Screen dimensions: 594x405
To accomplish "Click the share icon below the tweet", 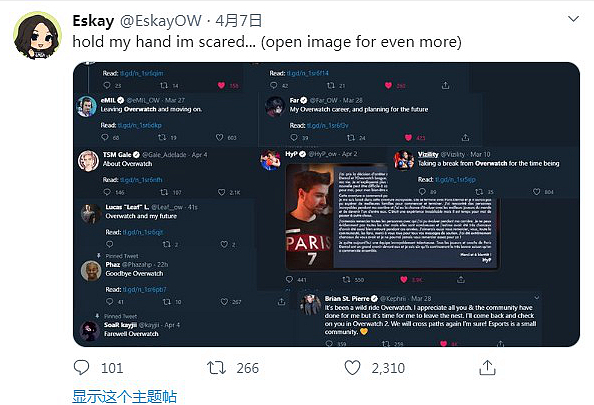I will 488,367.
